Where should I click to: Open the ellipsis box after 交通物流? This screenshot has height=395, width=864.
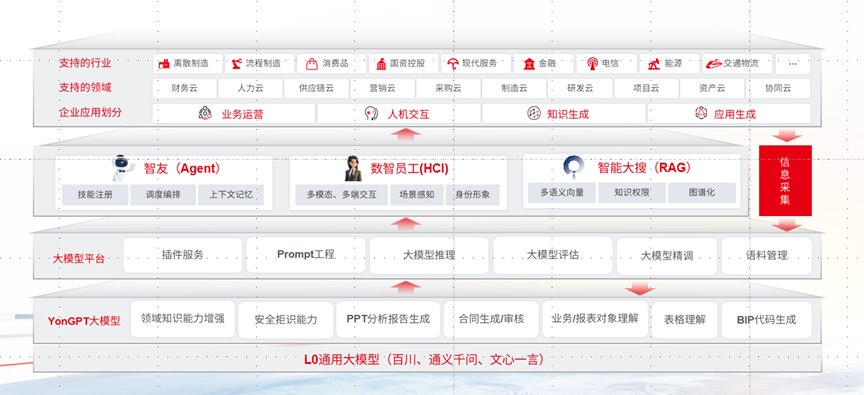coord(793,64)
